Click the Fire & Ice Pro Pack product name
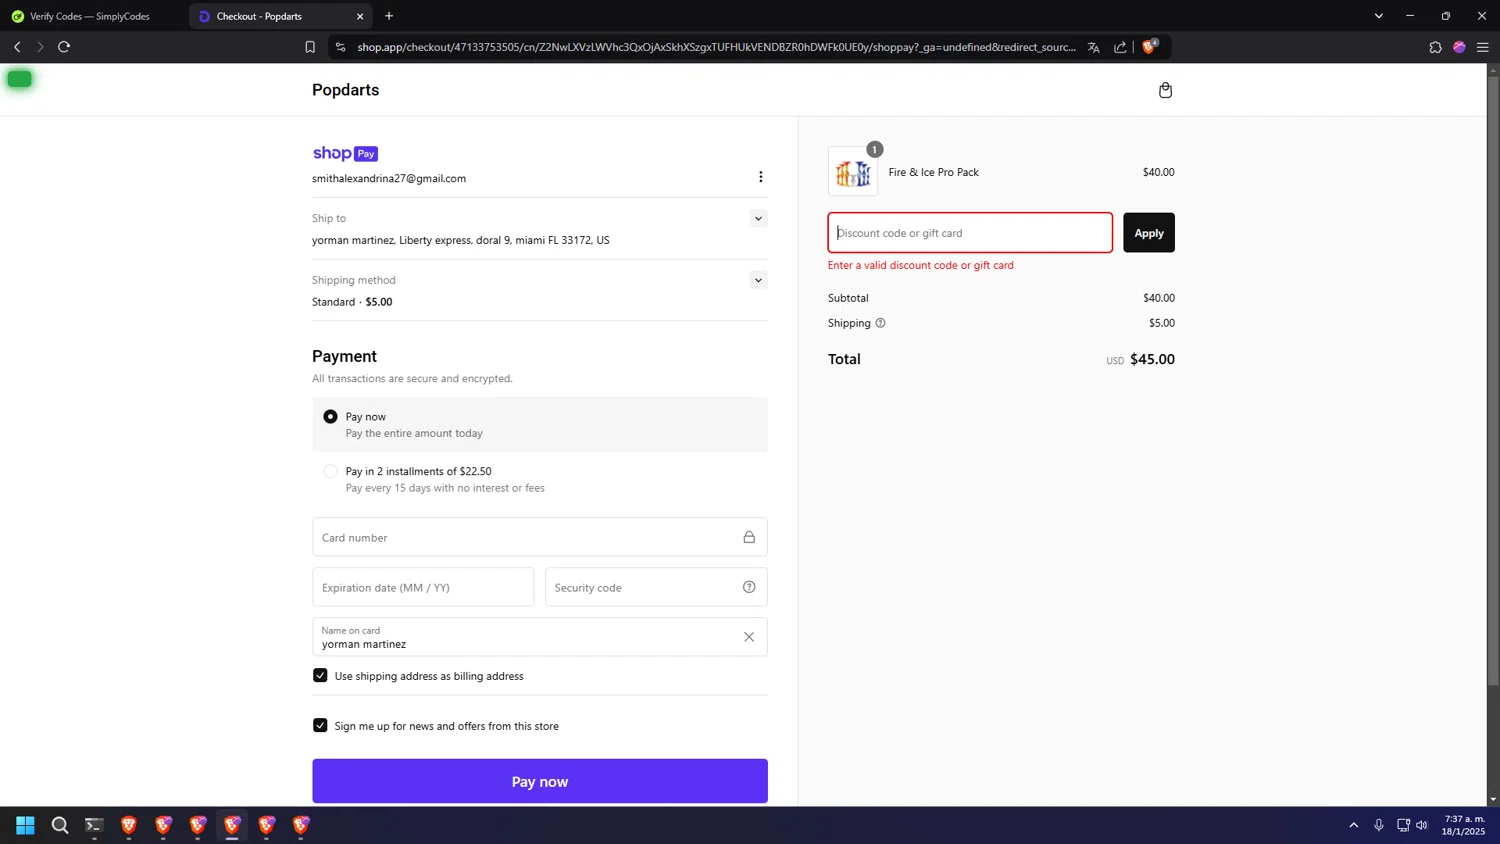Viewport: 1500px width, 844px height. [x=933, y=172]
